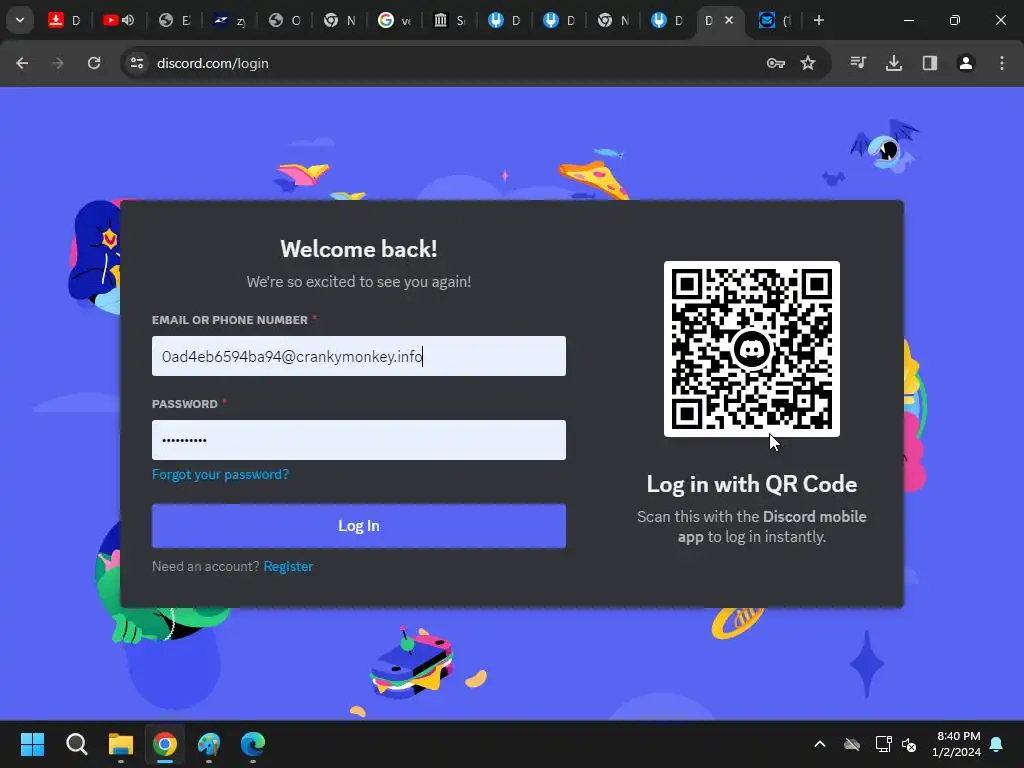Screen dimensions: 1024x768
Task: Click the OneDrive cloud tray icon
Action: tap(852, 744)
